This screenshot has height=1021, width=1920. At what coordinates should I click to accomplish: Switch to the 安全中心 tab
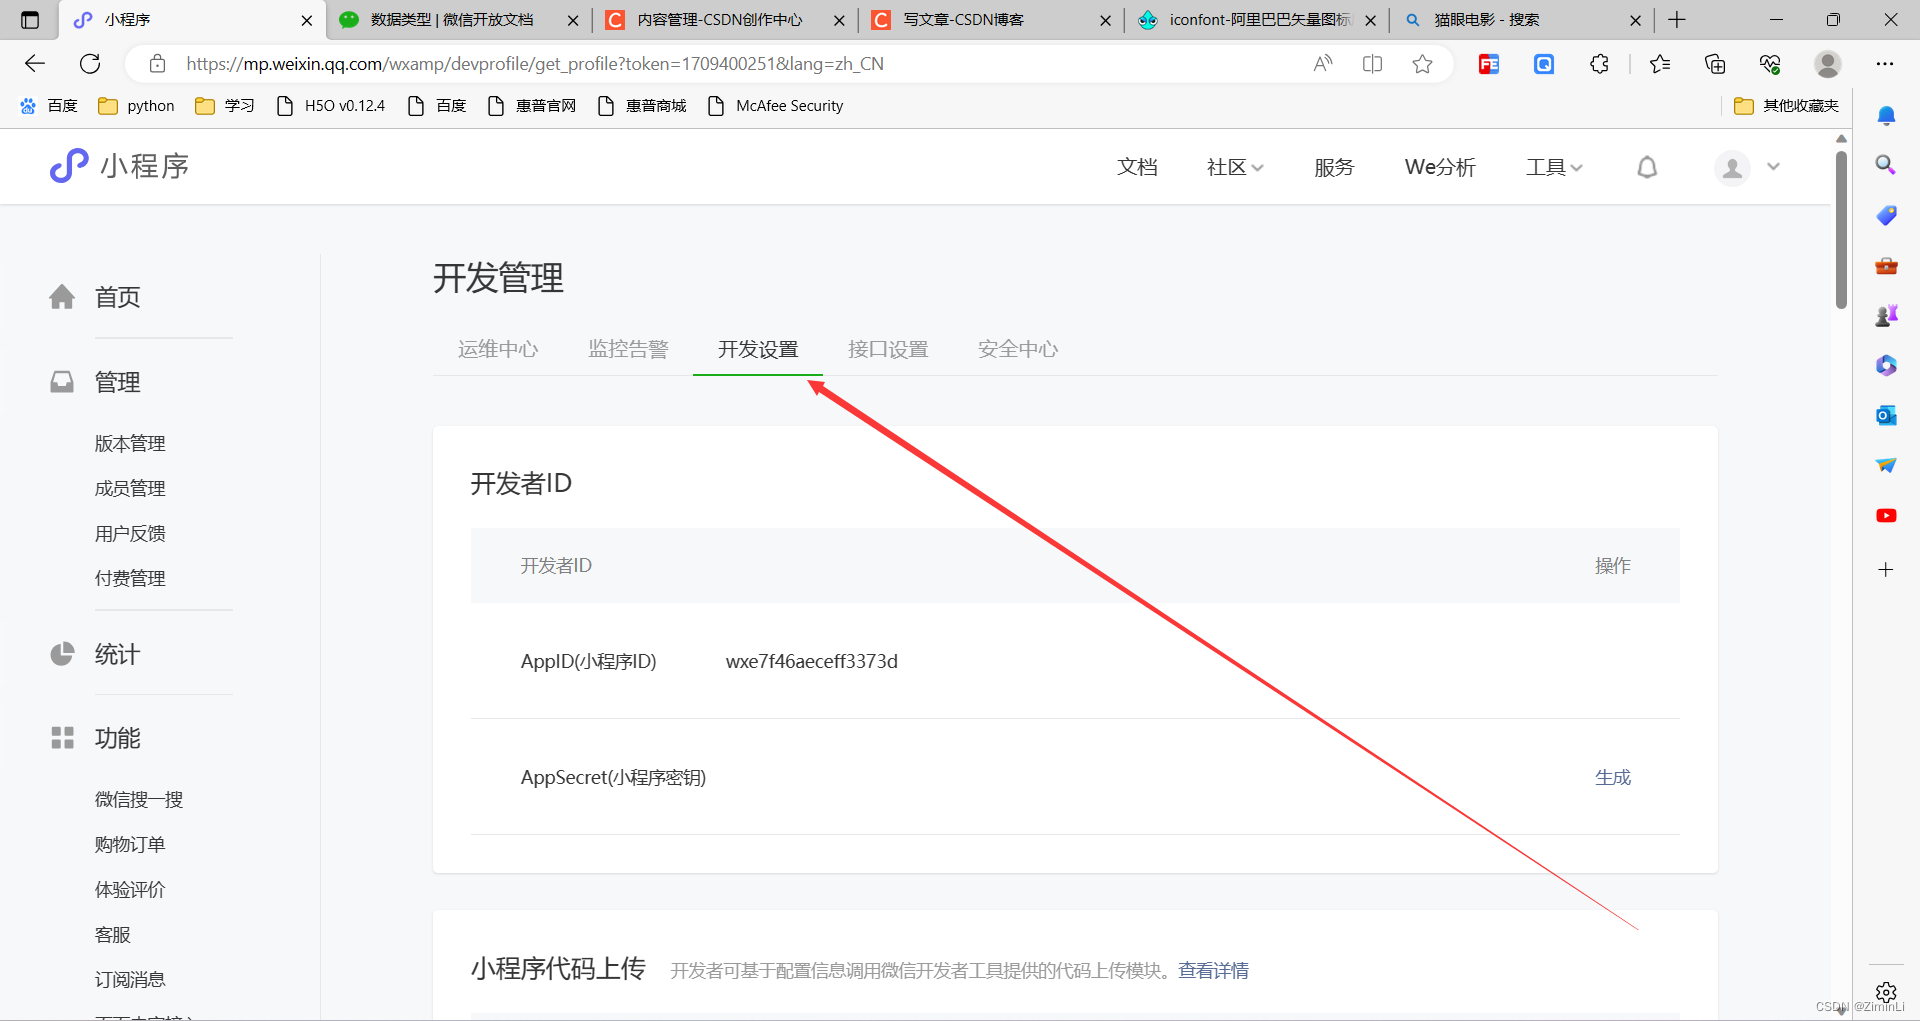(x=1018, y=349)
